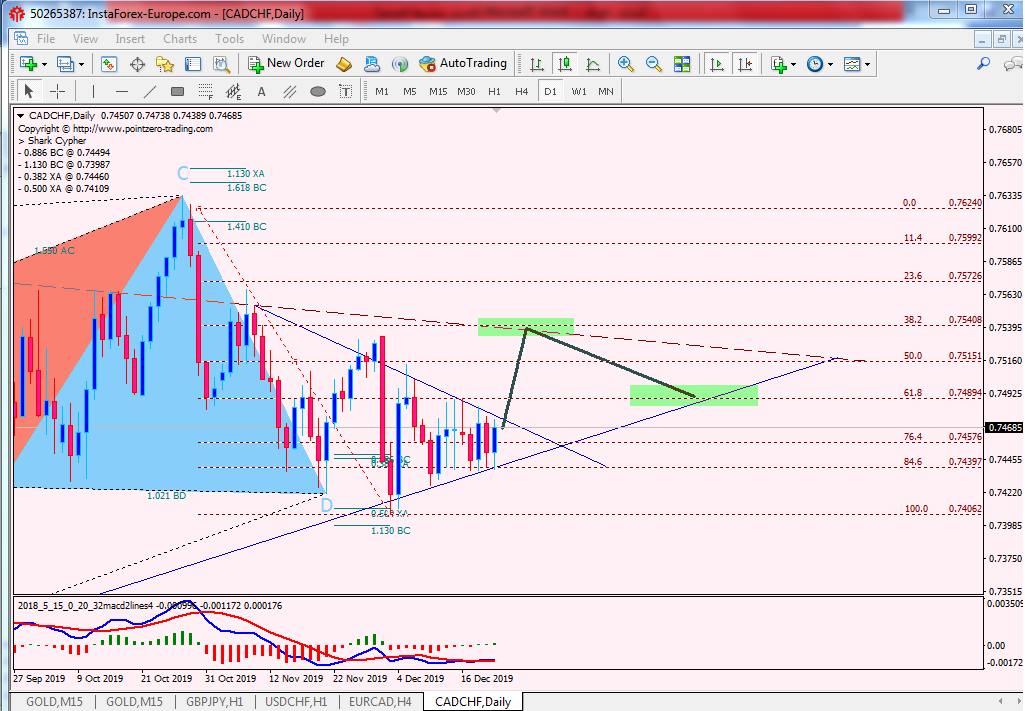Viewport: 1025px width, 711px height.
Task: Zoom out of the chart
Action: (x=654, y=64)
